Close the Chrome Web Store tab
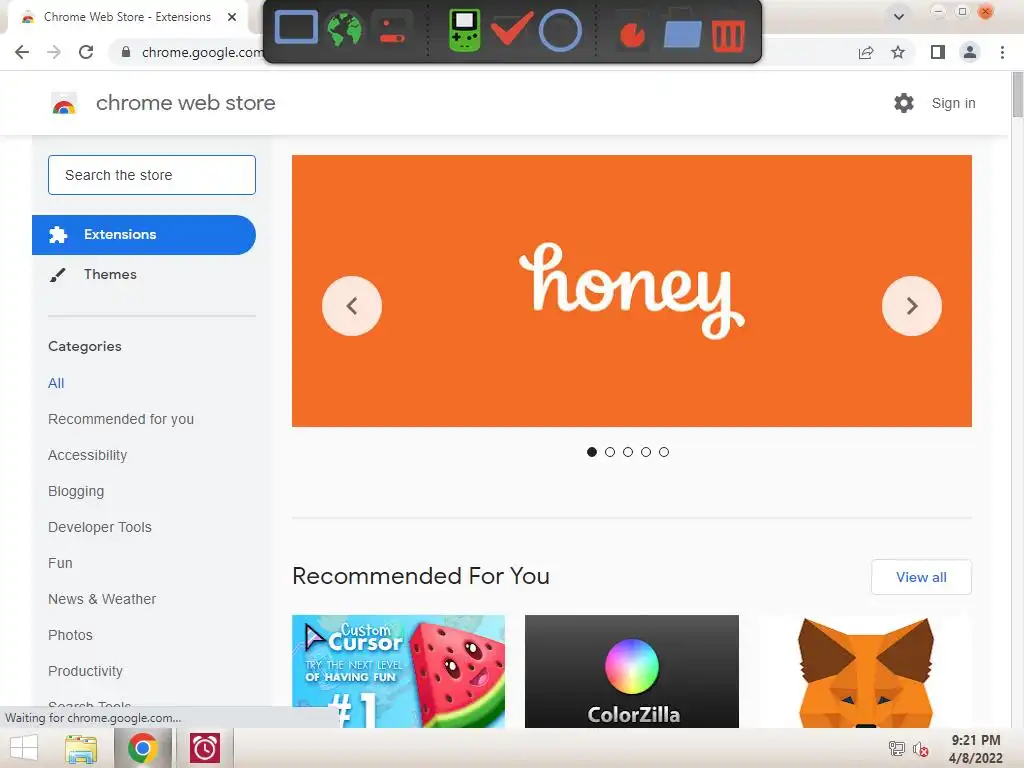 [x=232, y=17]
